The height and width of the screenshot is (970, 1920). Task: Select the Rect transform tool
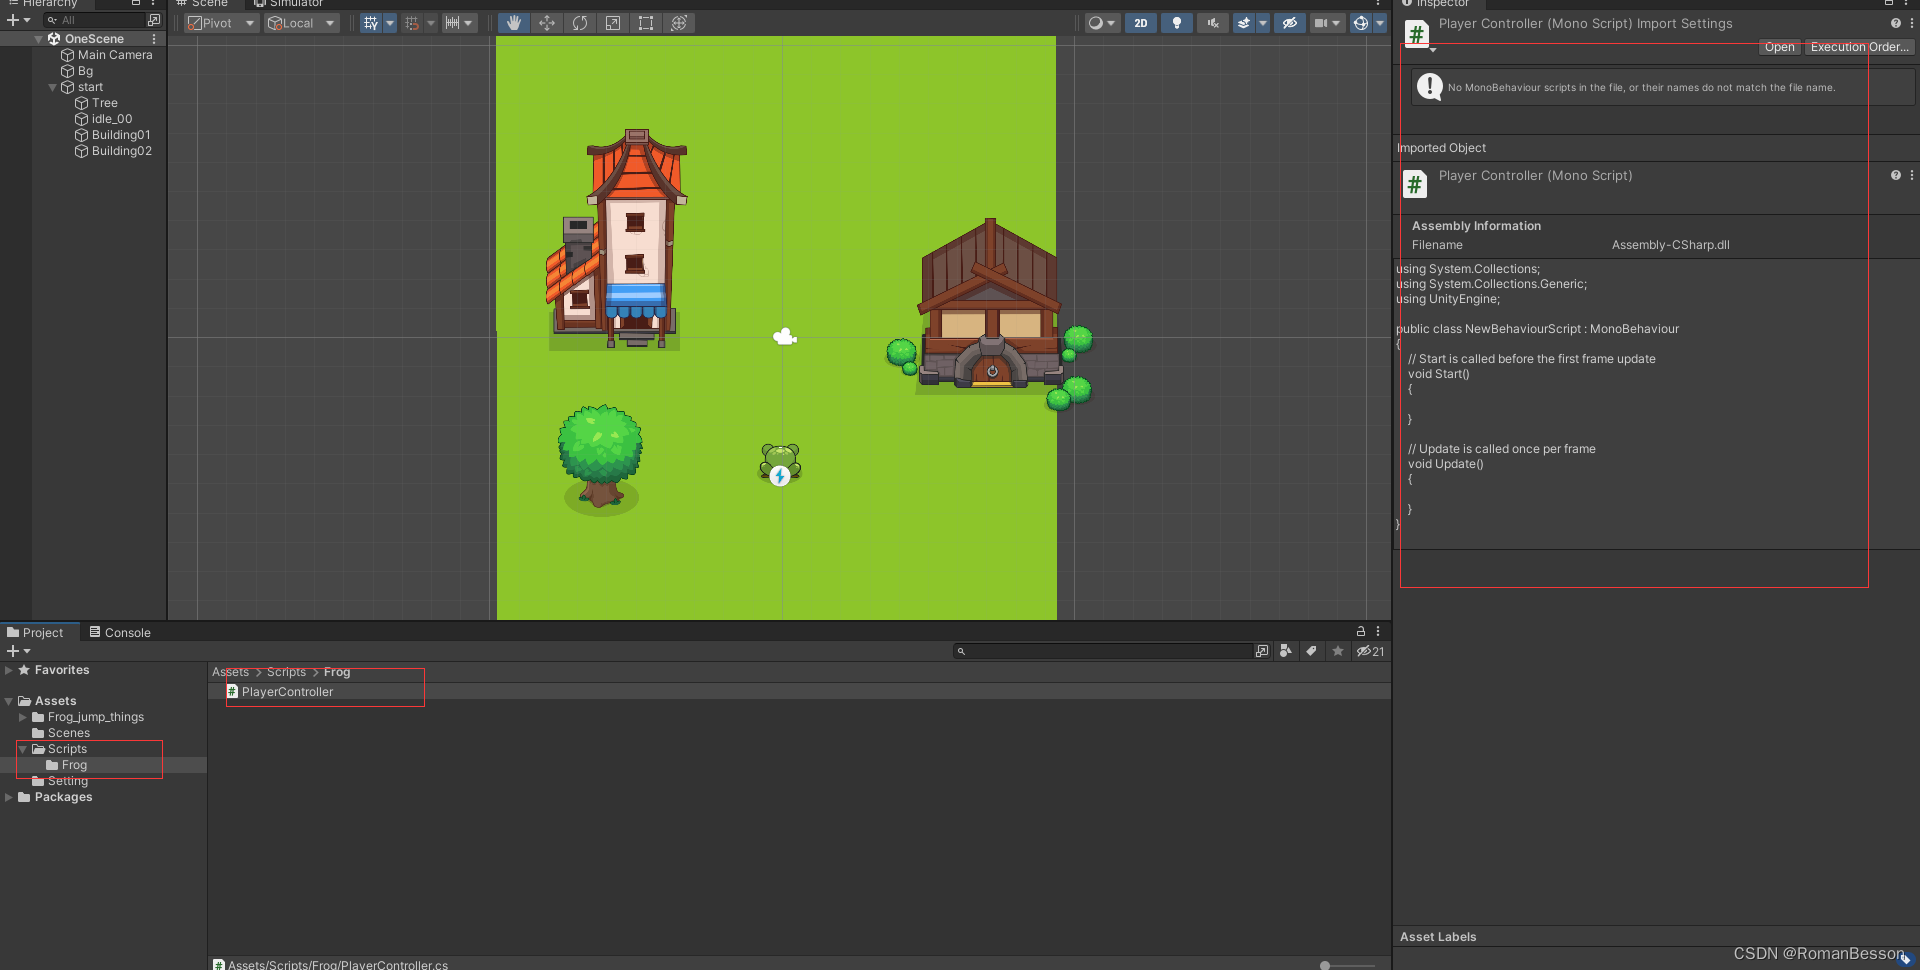(x=646, y=23)
